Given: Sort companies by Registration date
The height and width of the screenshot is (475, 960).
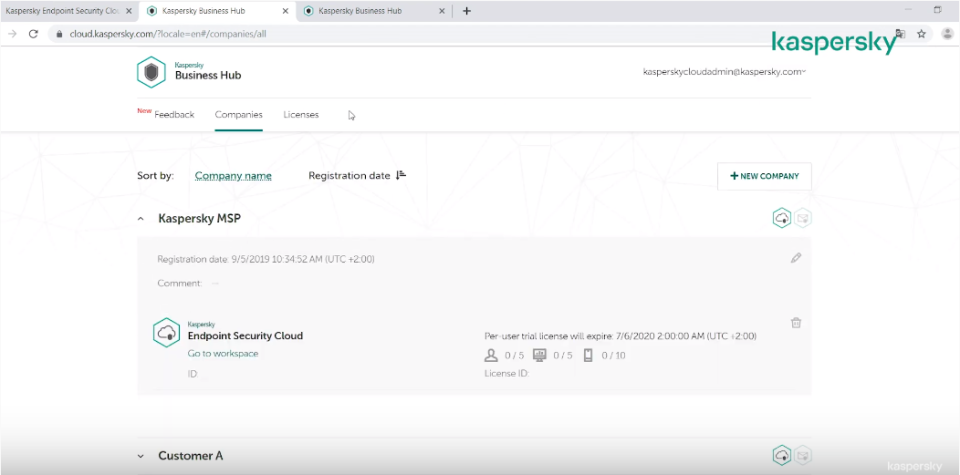Looking at the screenshot, I should pyautogui.click(x=349, y=176).
